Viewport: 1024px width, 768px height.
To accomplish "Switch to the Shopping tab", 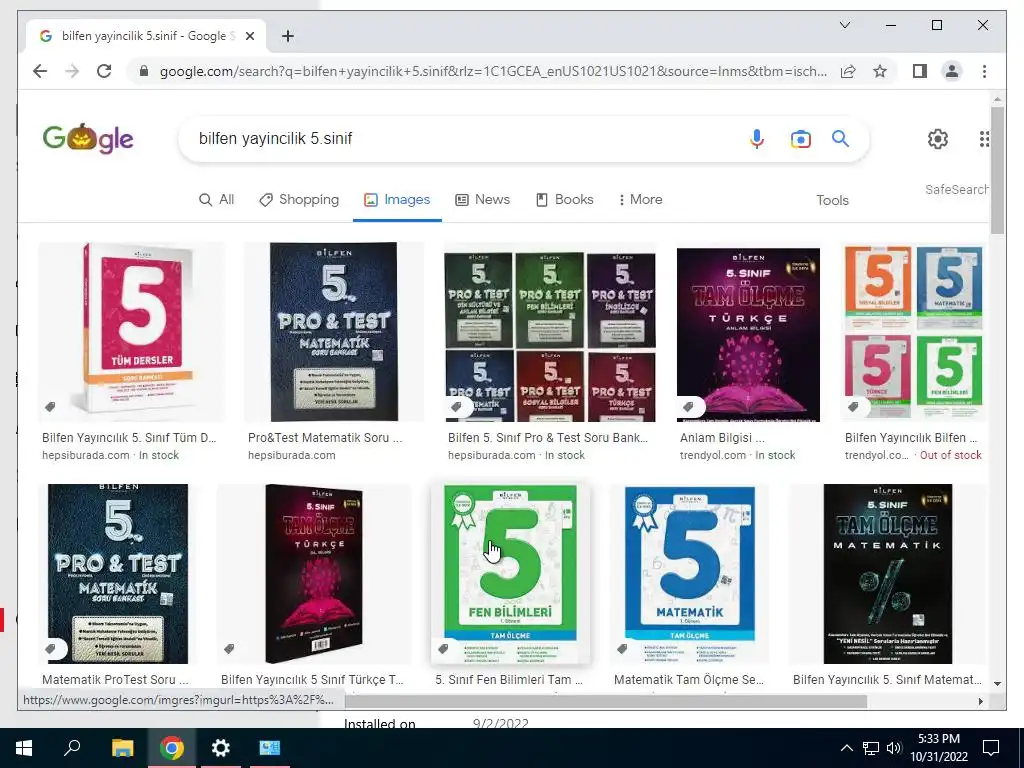I will tap(299, 199).
